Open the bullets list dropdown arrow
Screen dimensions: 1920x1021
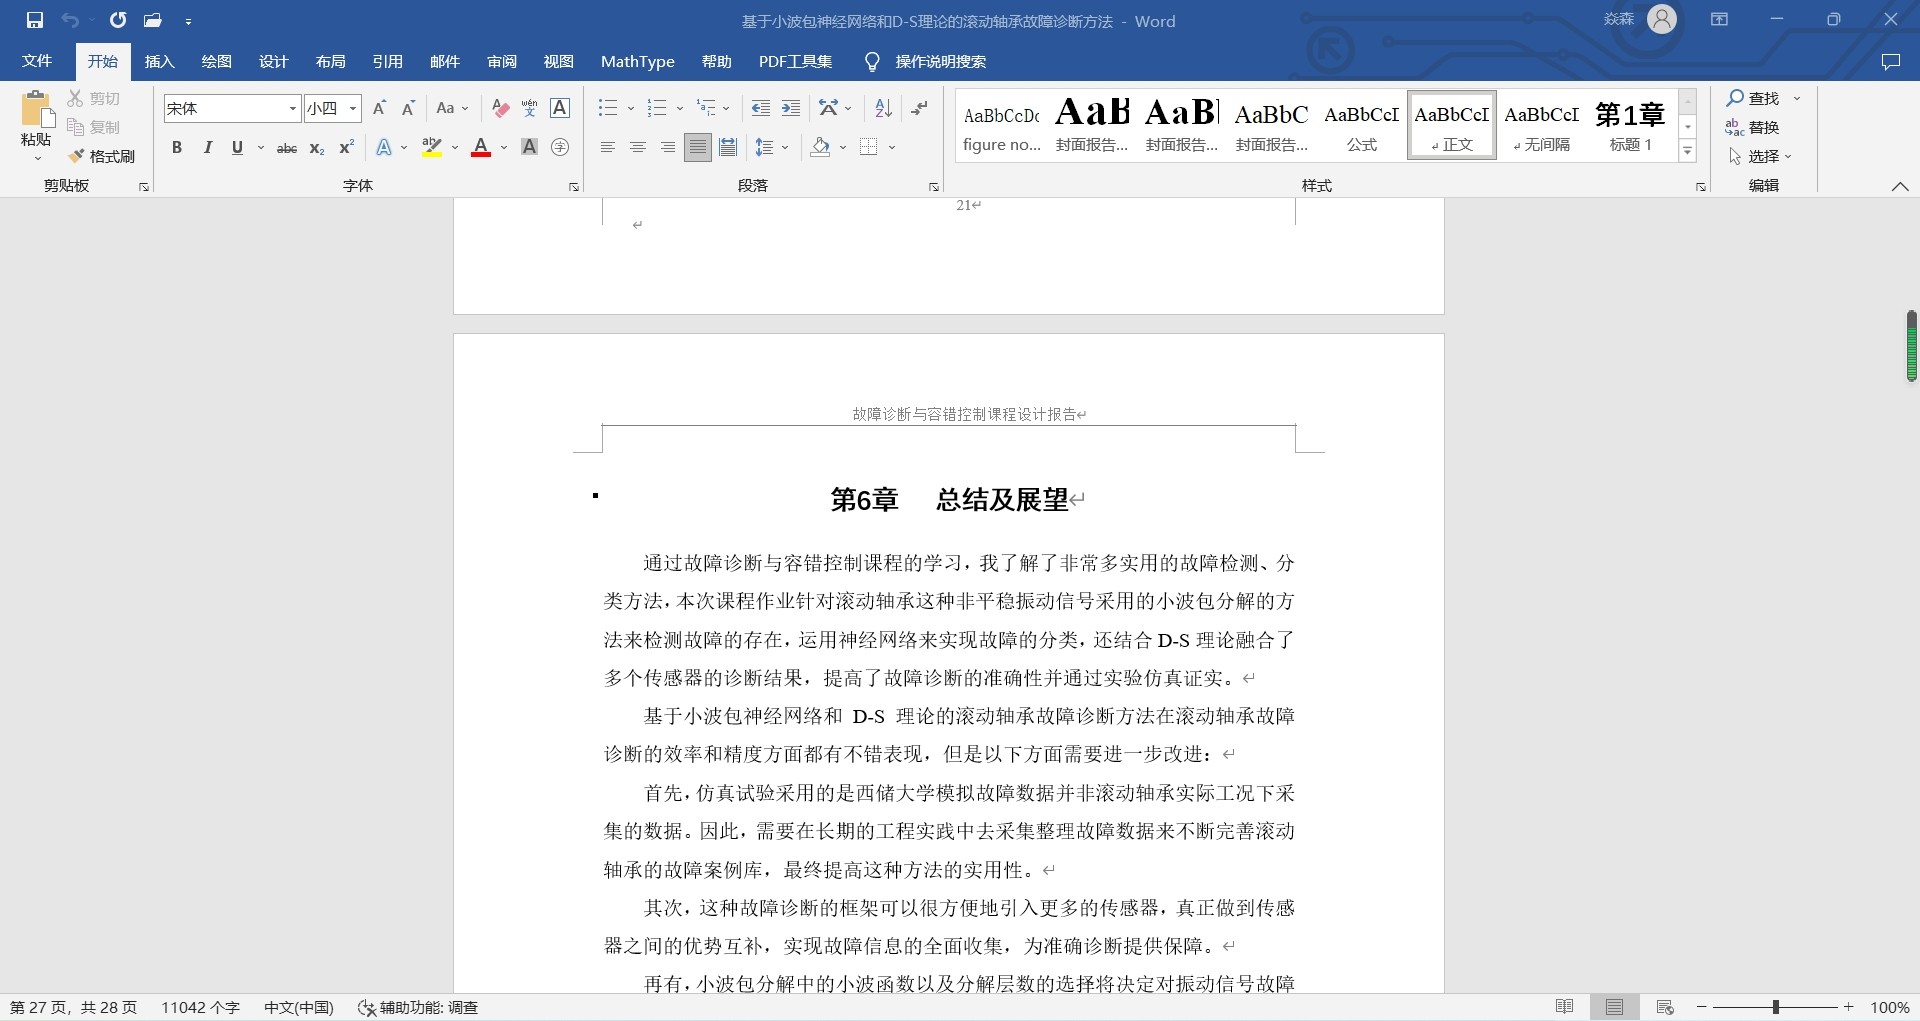629,108
